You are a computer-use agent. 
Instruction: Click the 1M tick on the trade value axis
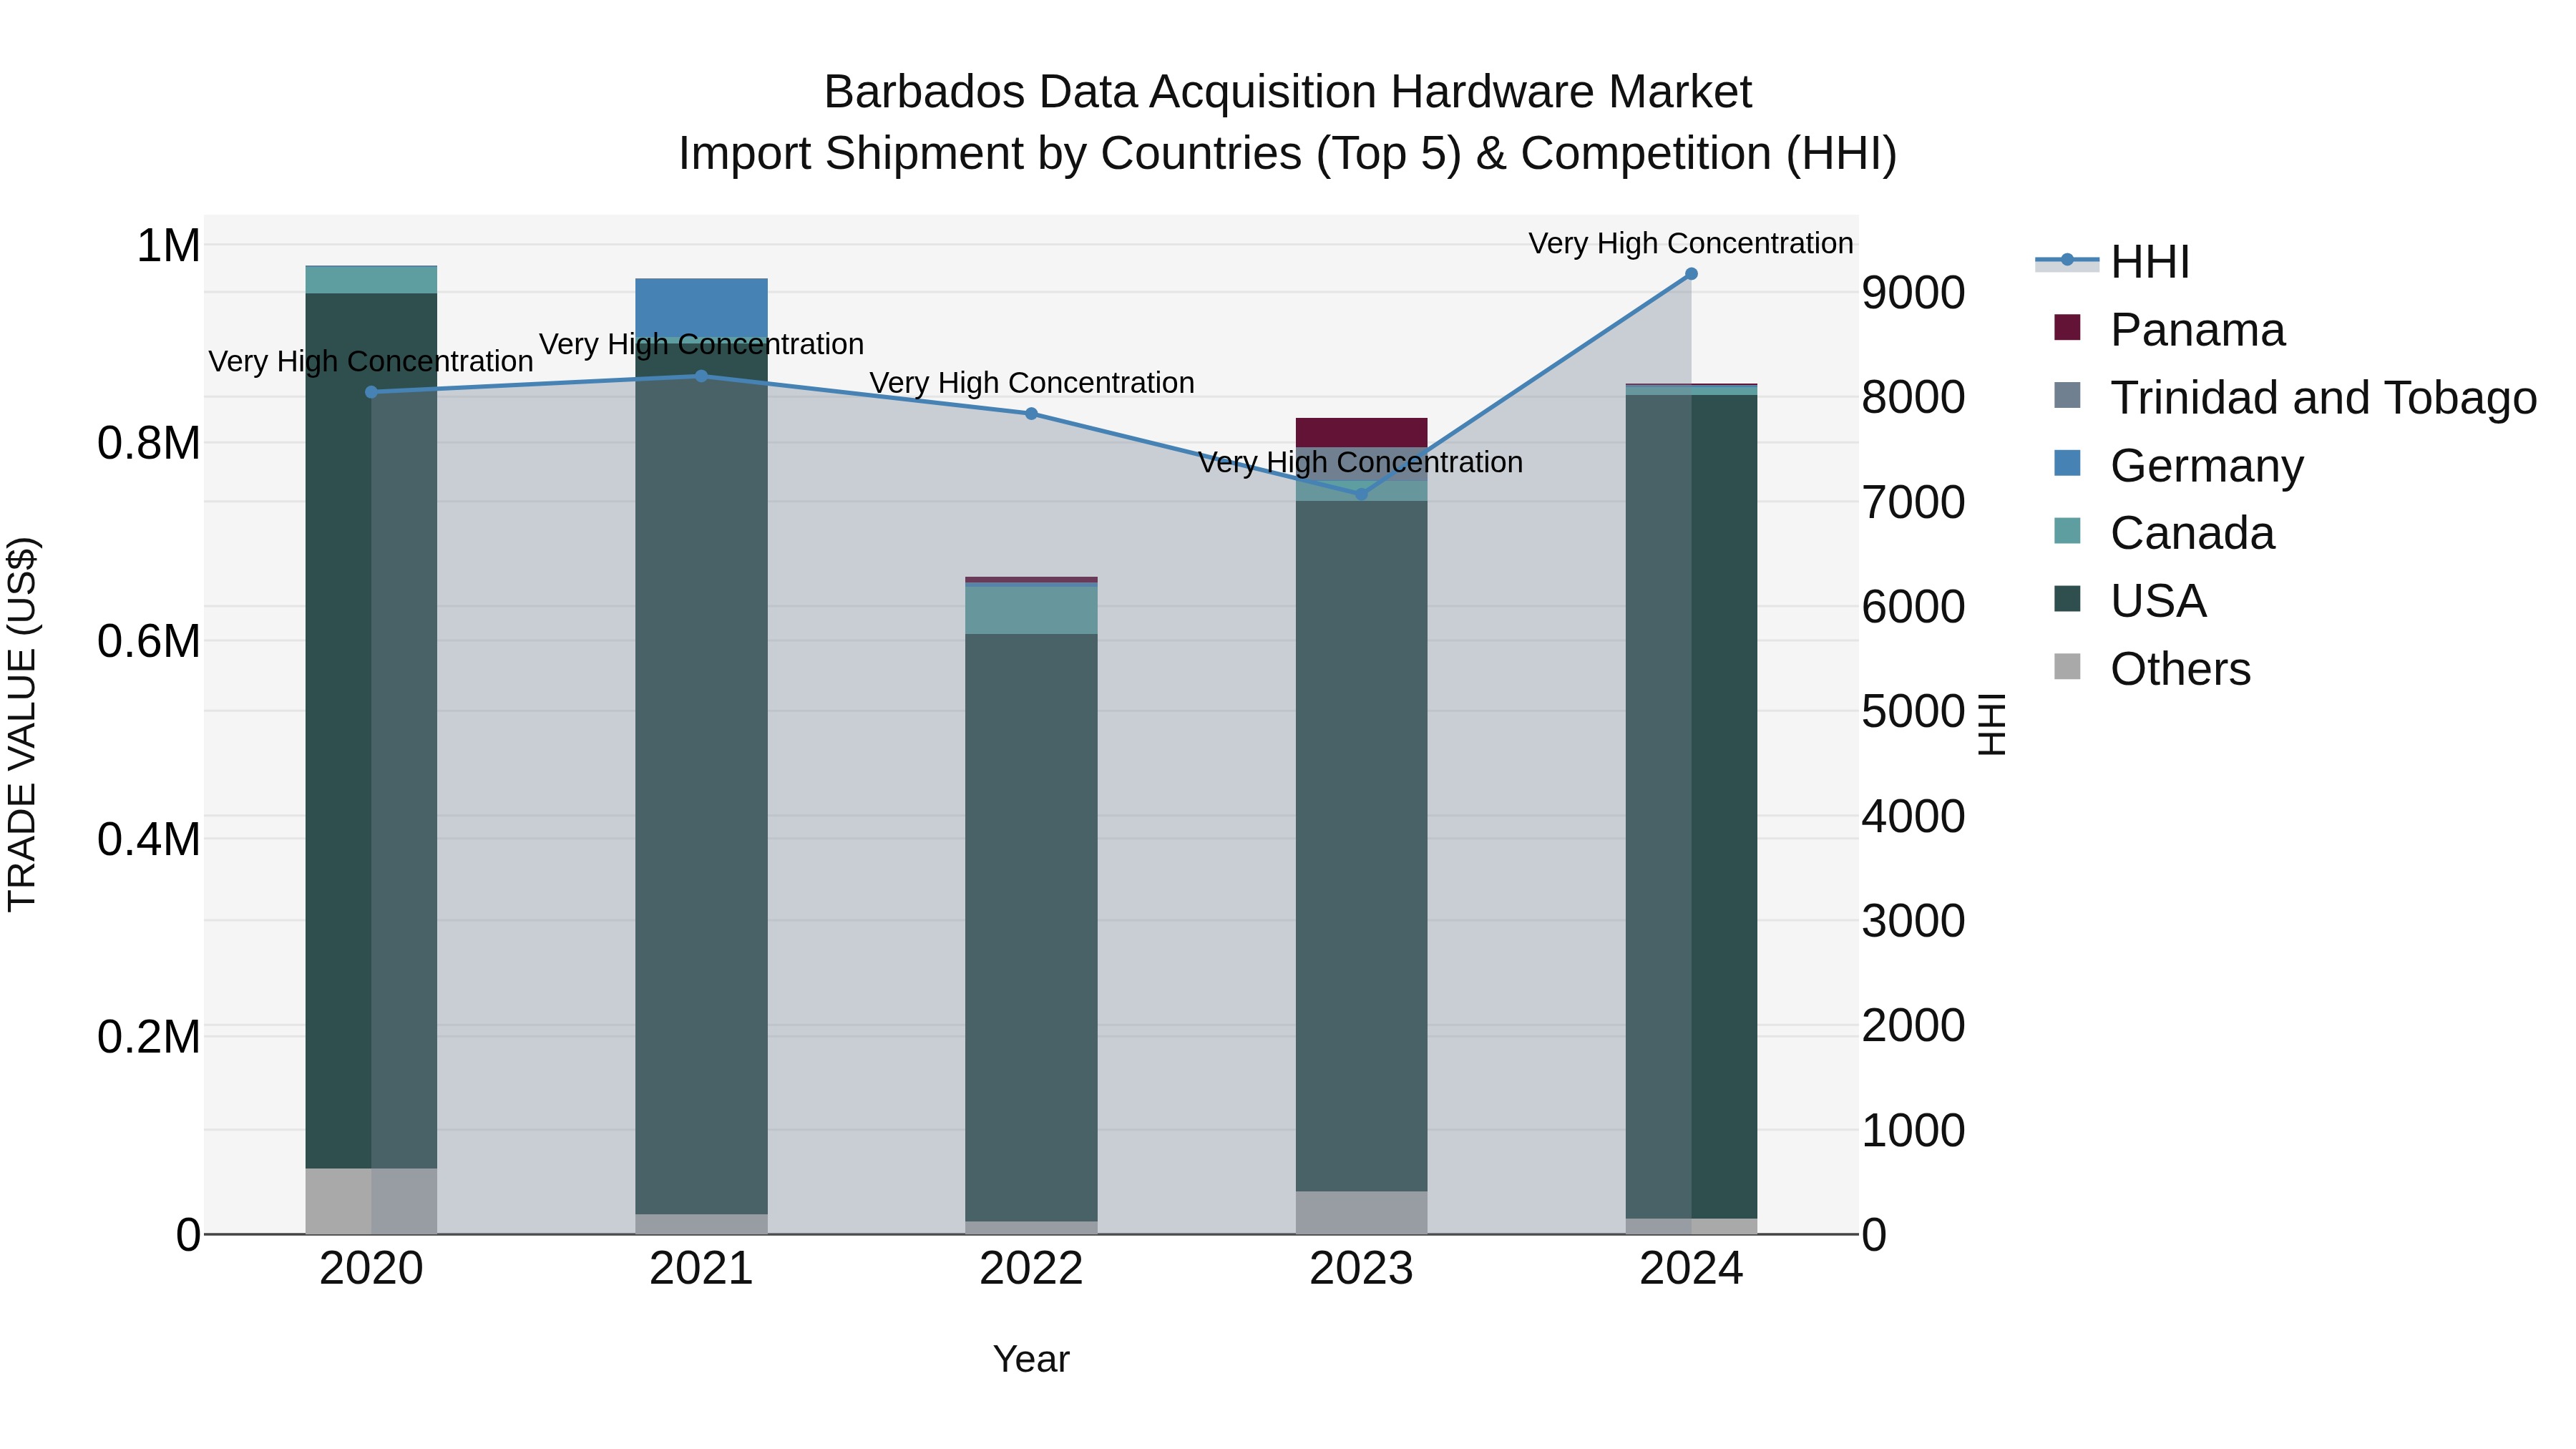click(168, 246)
